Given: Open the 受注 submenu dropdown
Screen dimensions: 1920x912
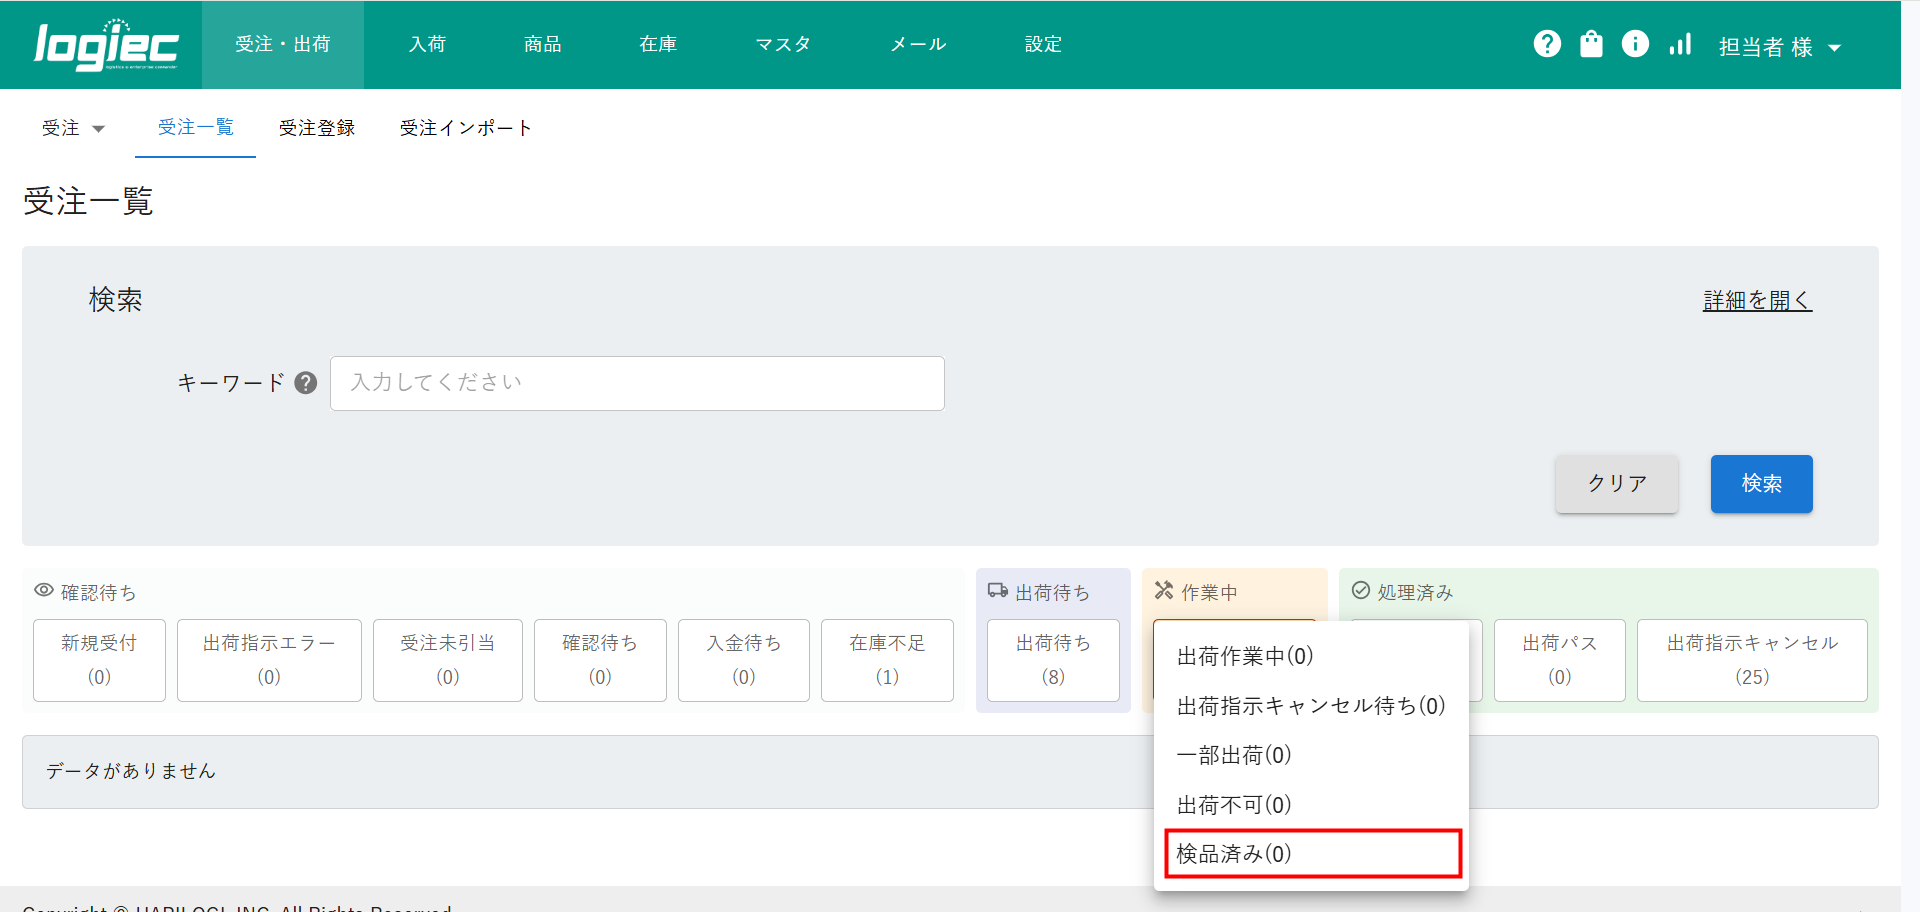Looking at the screenshot, I should (x=73, y=128).
